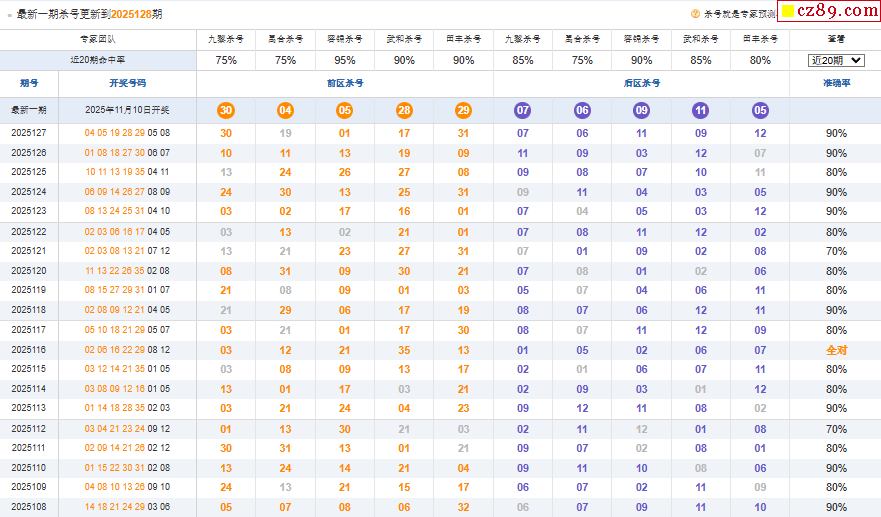Click the 前区杀号 column header

point(345,84)
